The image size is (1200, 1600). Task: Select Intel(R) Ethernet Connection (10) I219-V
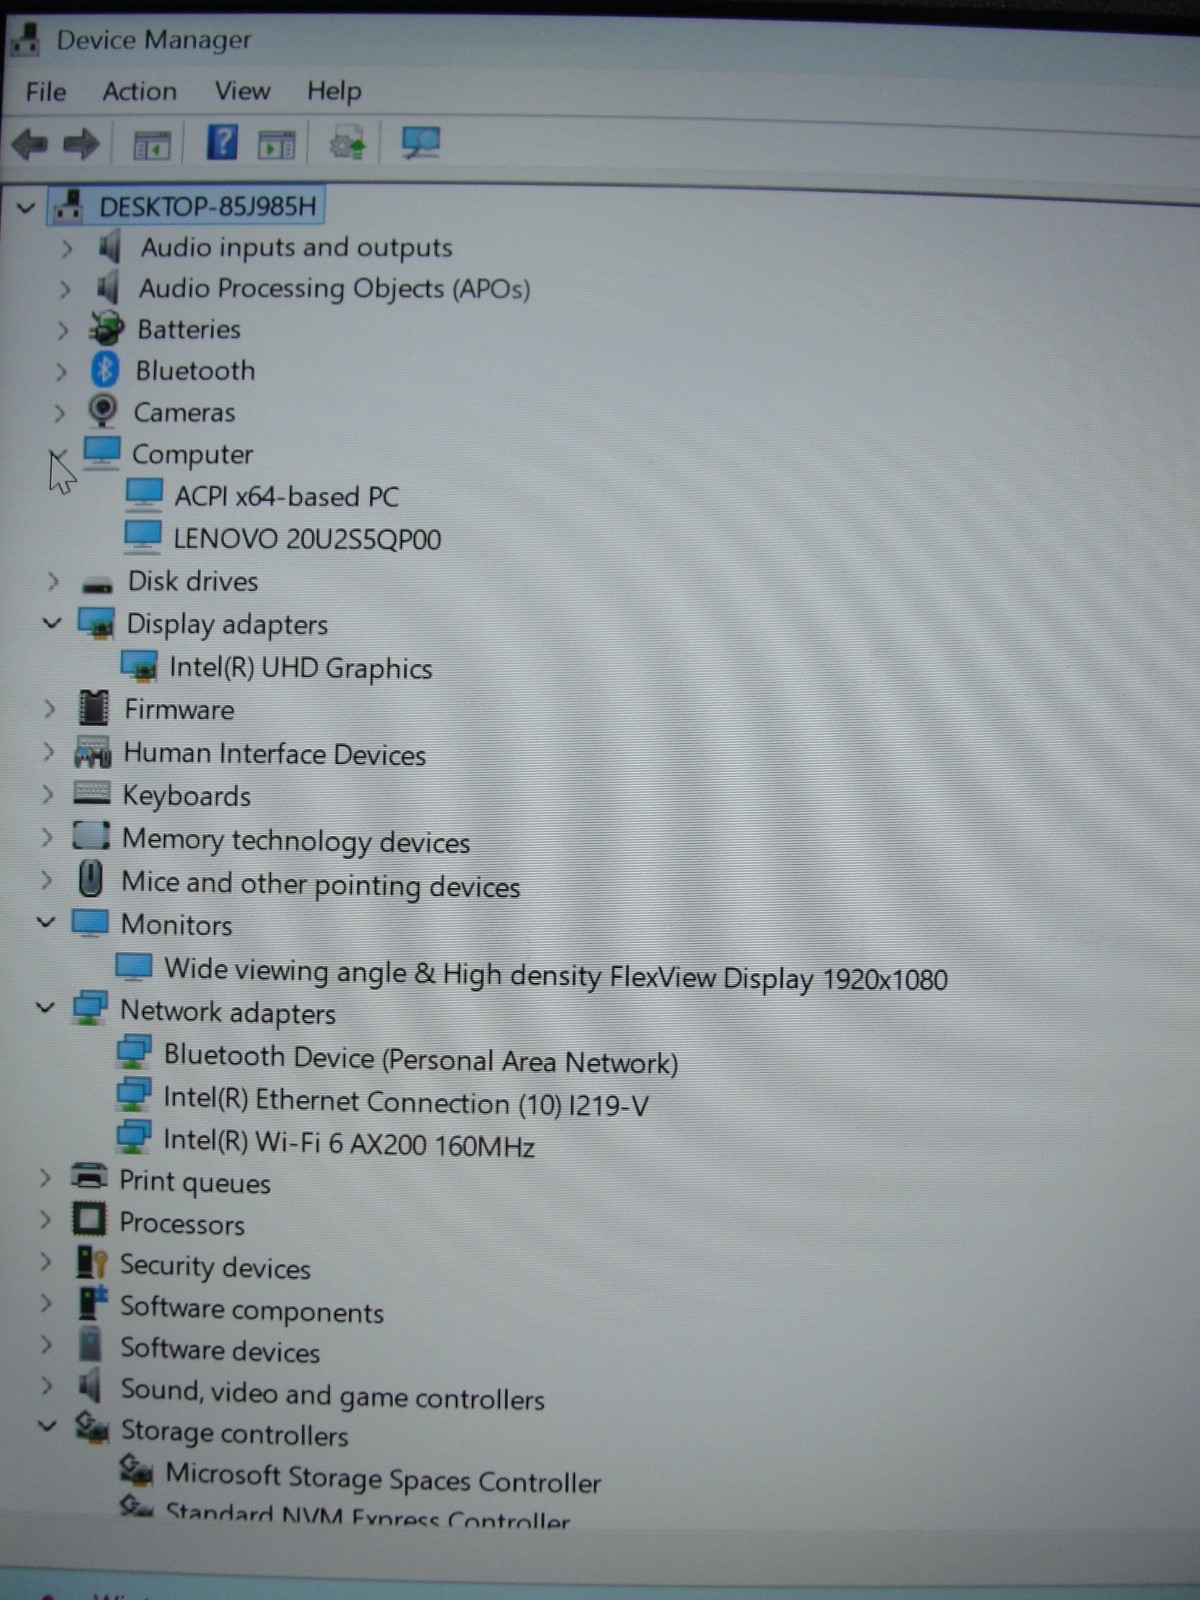pyautogui.click(x=406, y=1102)
